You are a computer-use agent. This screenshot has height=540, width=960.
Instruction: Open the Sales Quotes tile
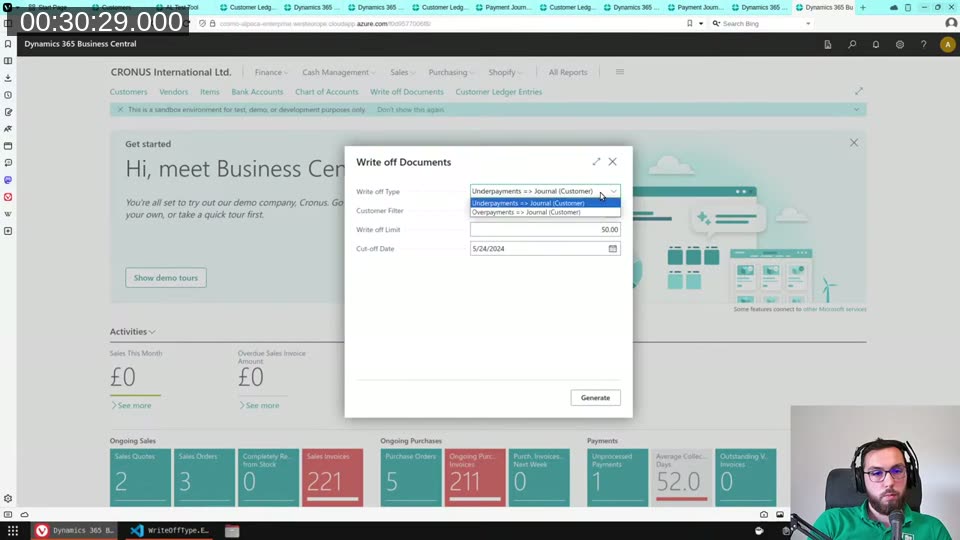pyautogui.click(x=140, y=478)
